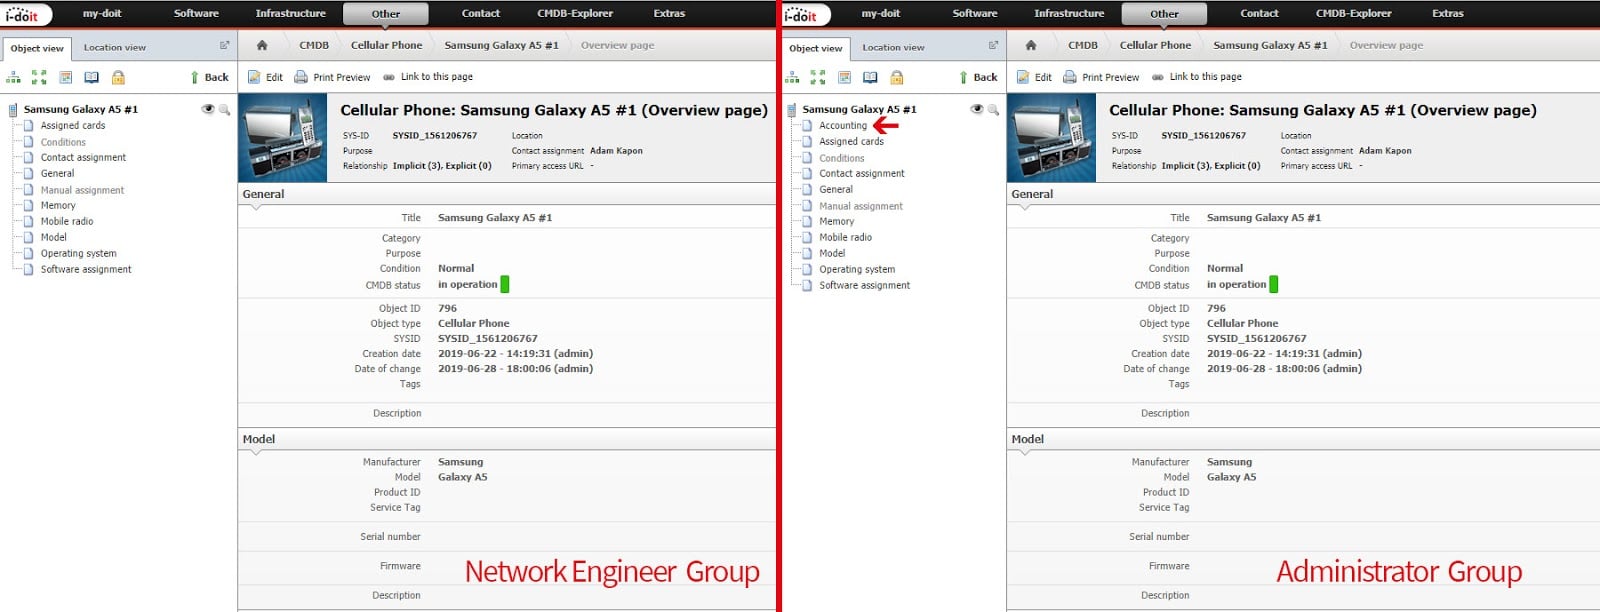Screen dimensions: 1600x612
Task: Pop out the right screenshot navigation panel icon
Action: click(993, 45)
